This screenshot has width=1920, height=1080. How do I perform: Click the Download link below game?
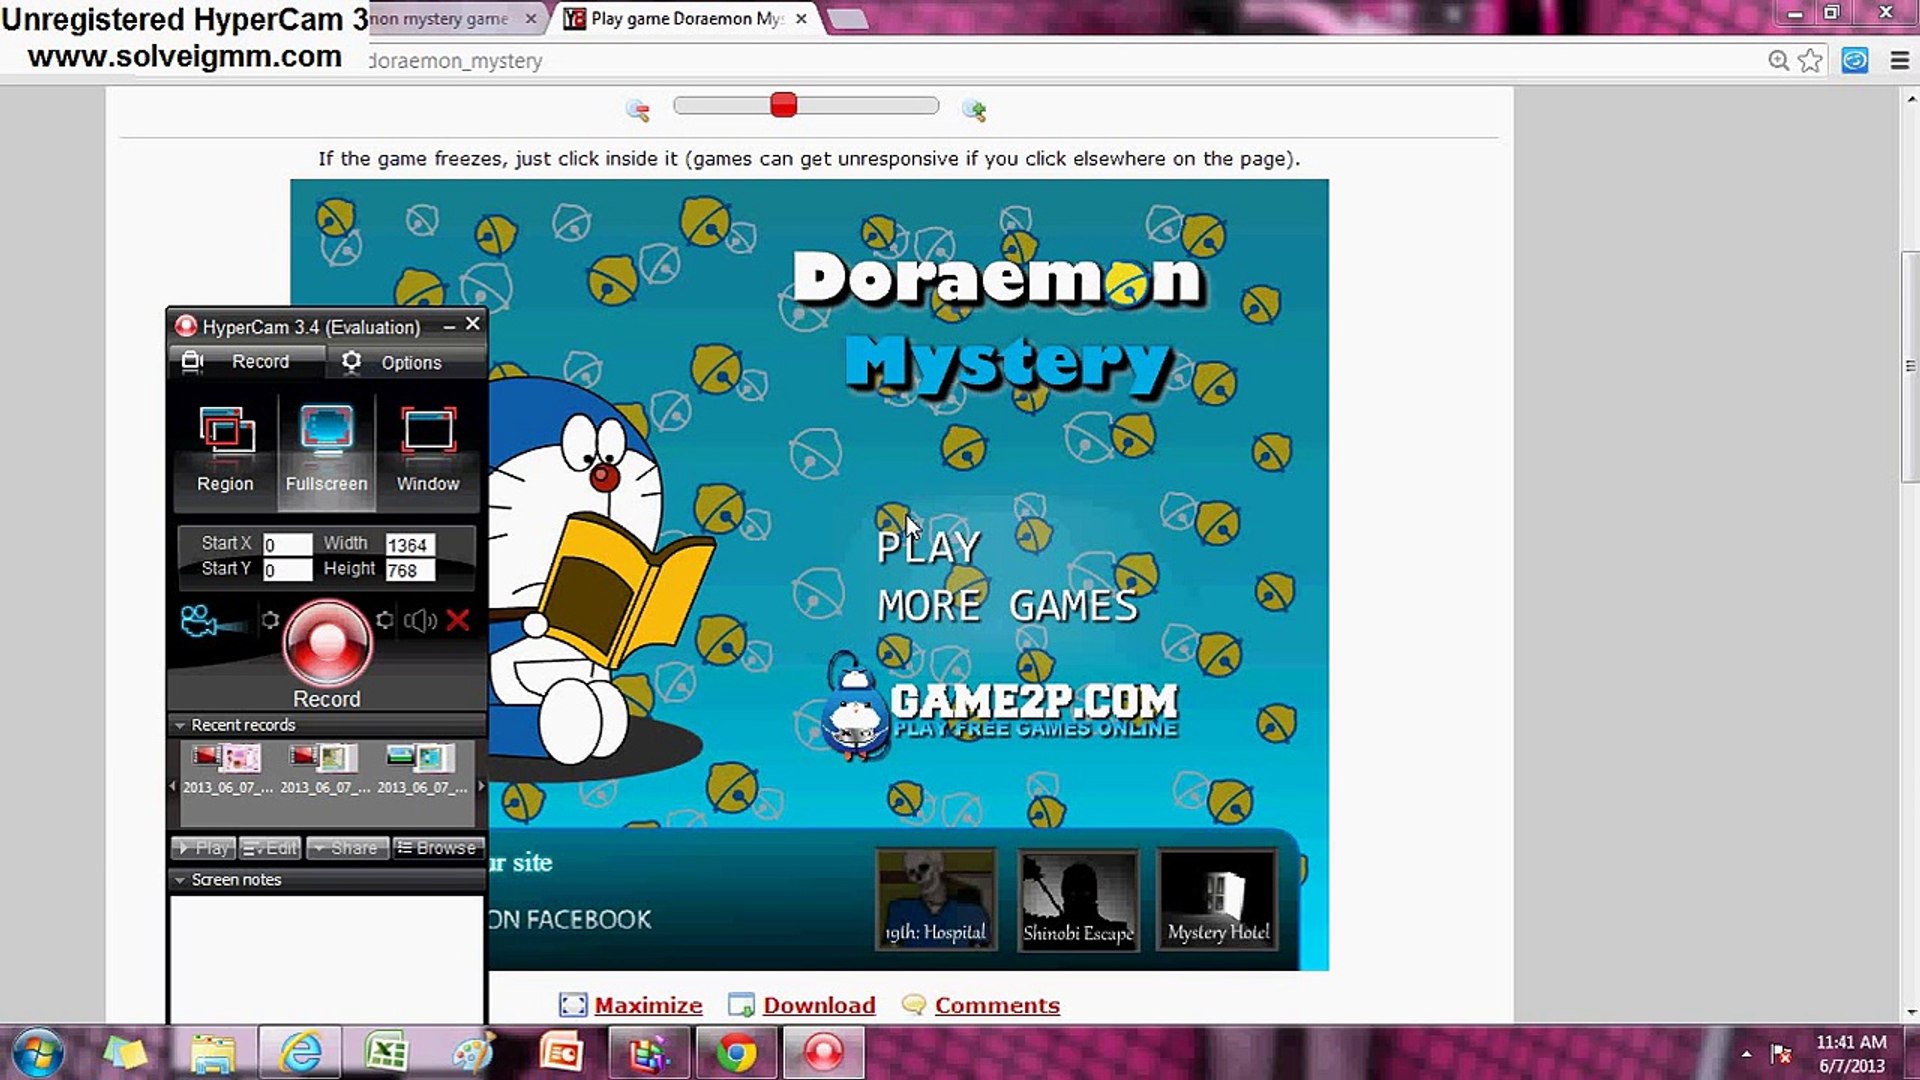click(819, 1006)
